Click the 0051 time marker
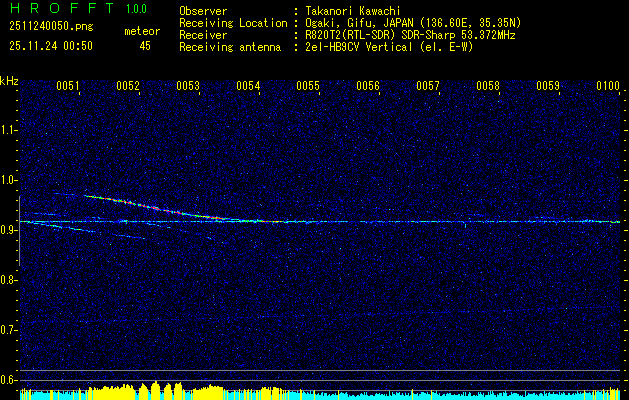Image resolution: width=629 pixels, height=400 pixels. coord(68,87)
